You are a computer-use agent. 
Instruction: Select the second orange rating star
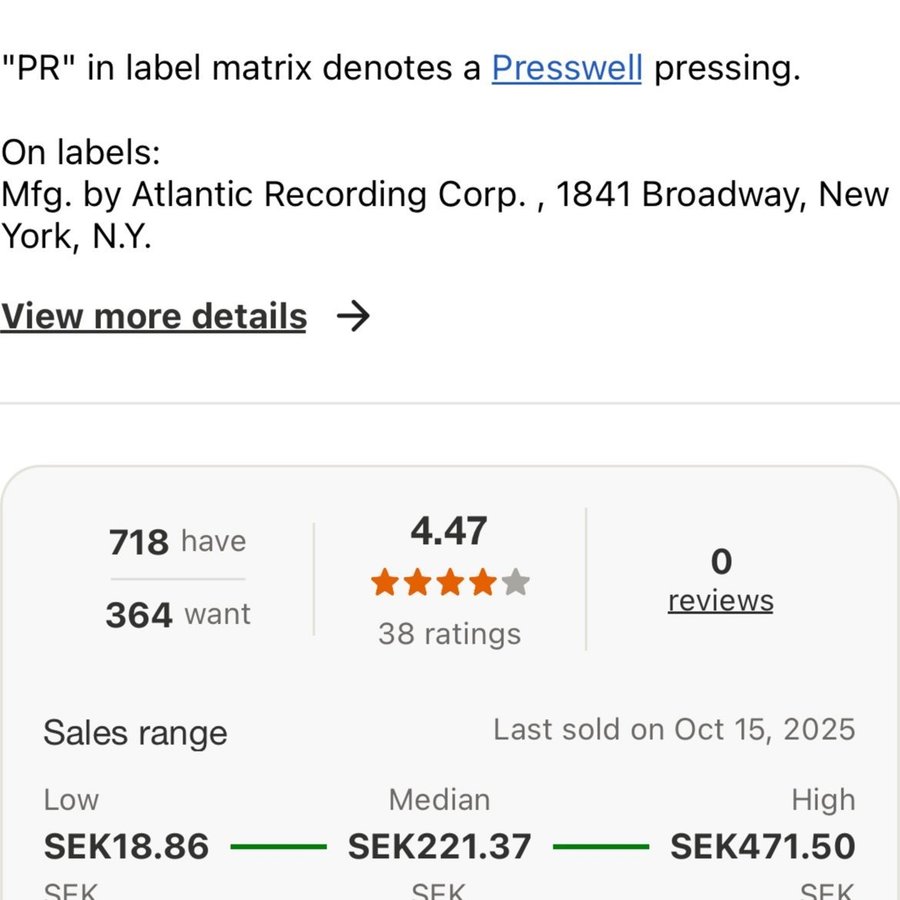(418, 583)
